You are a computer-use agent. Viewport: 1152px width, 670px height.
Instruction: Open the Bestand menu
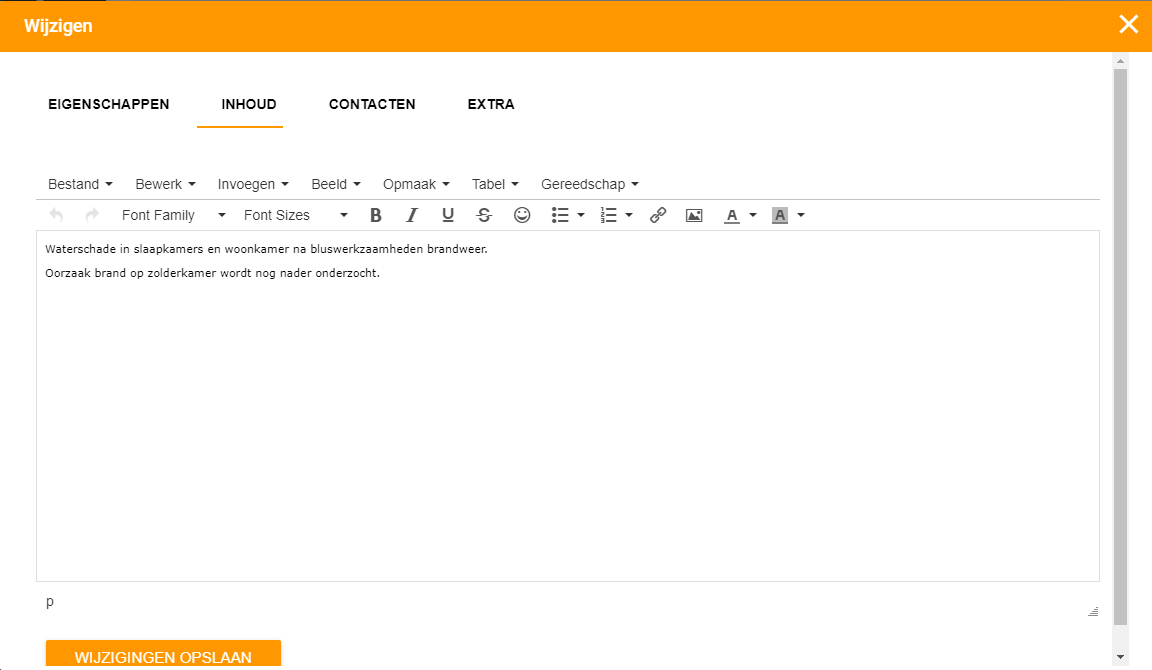pos(80,184)
